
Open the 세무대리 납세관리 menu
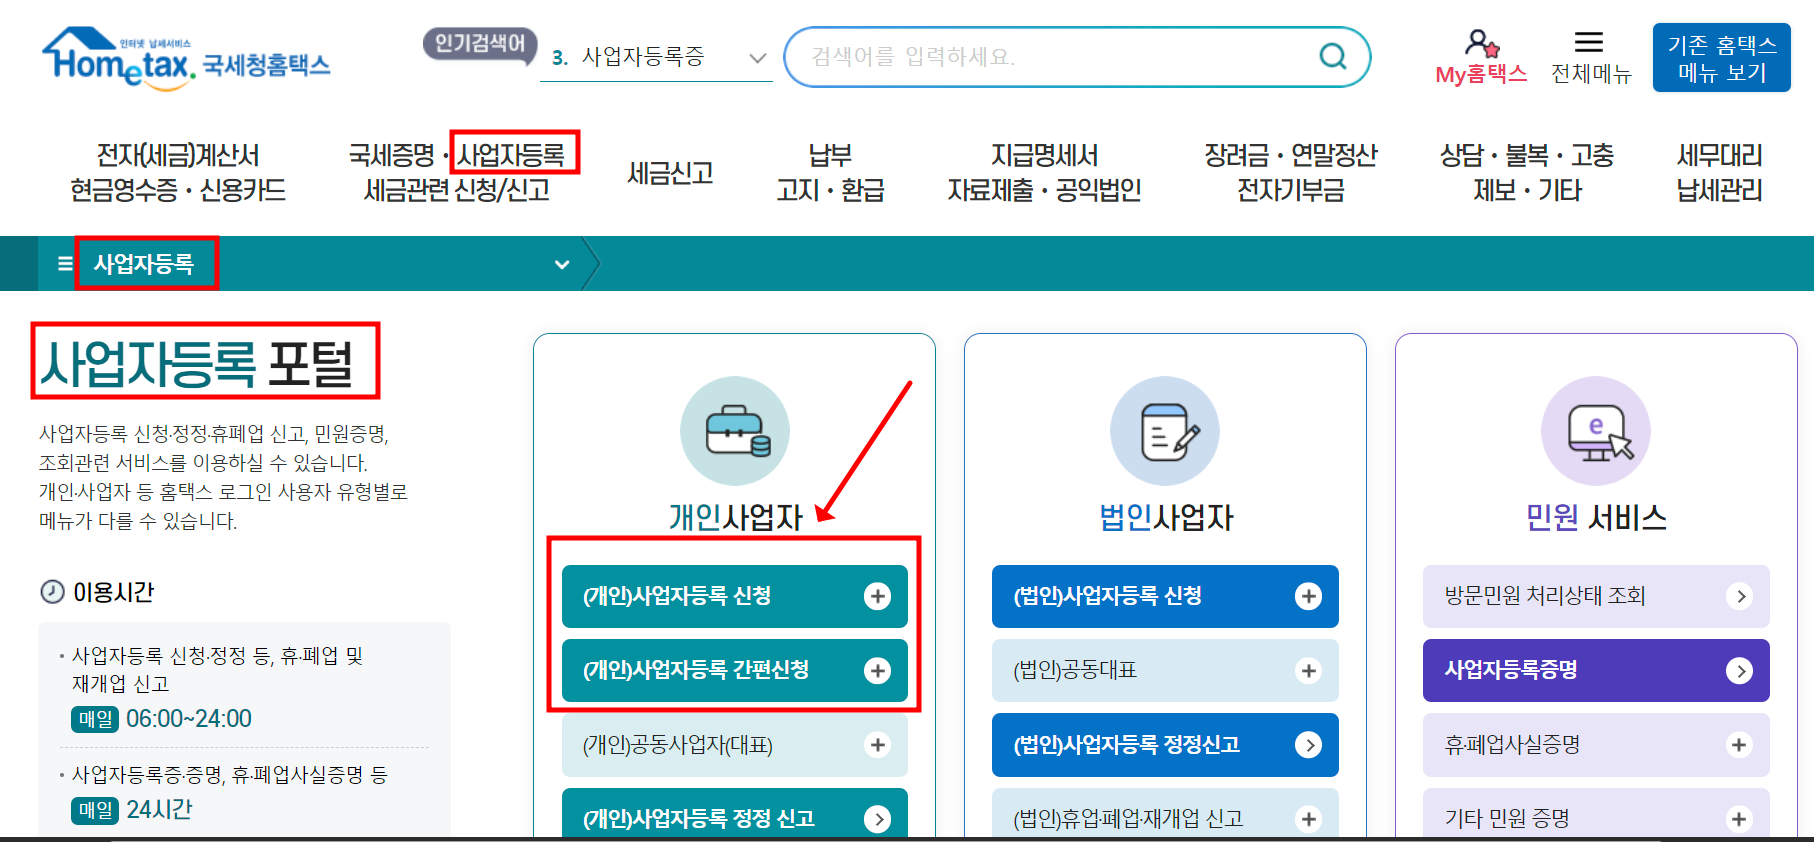coord(1719,172)
